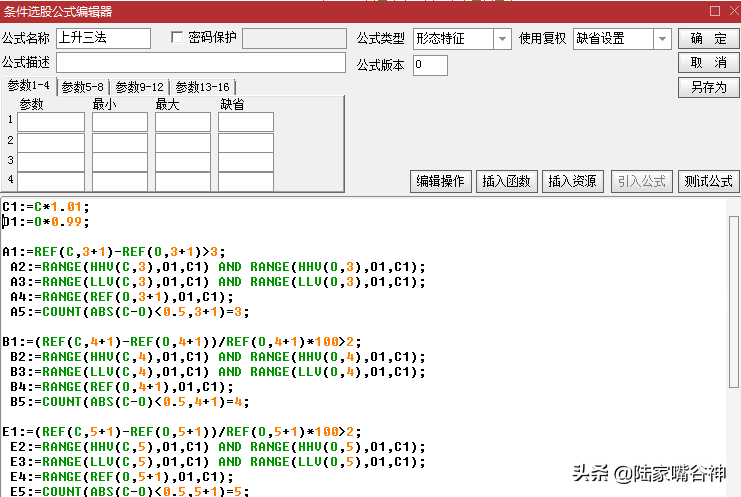Click the 公式名称 input field

[104, 39]
